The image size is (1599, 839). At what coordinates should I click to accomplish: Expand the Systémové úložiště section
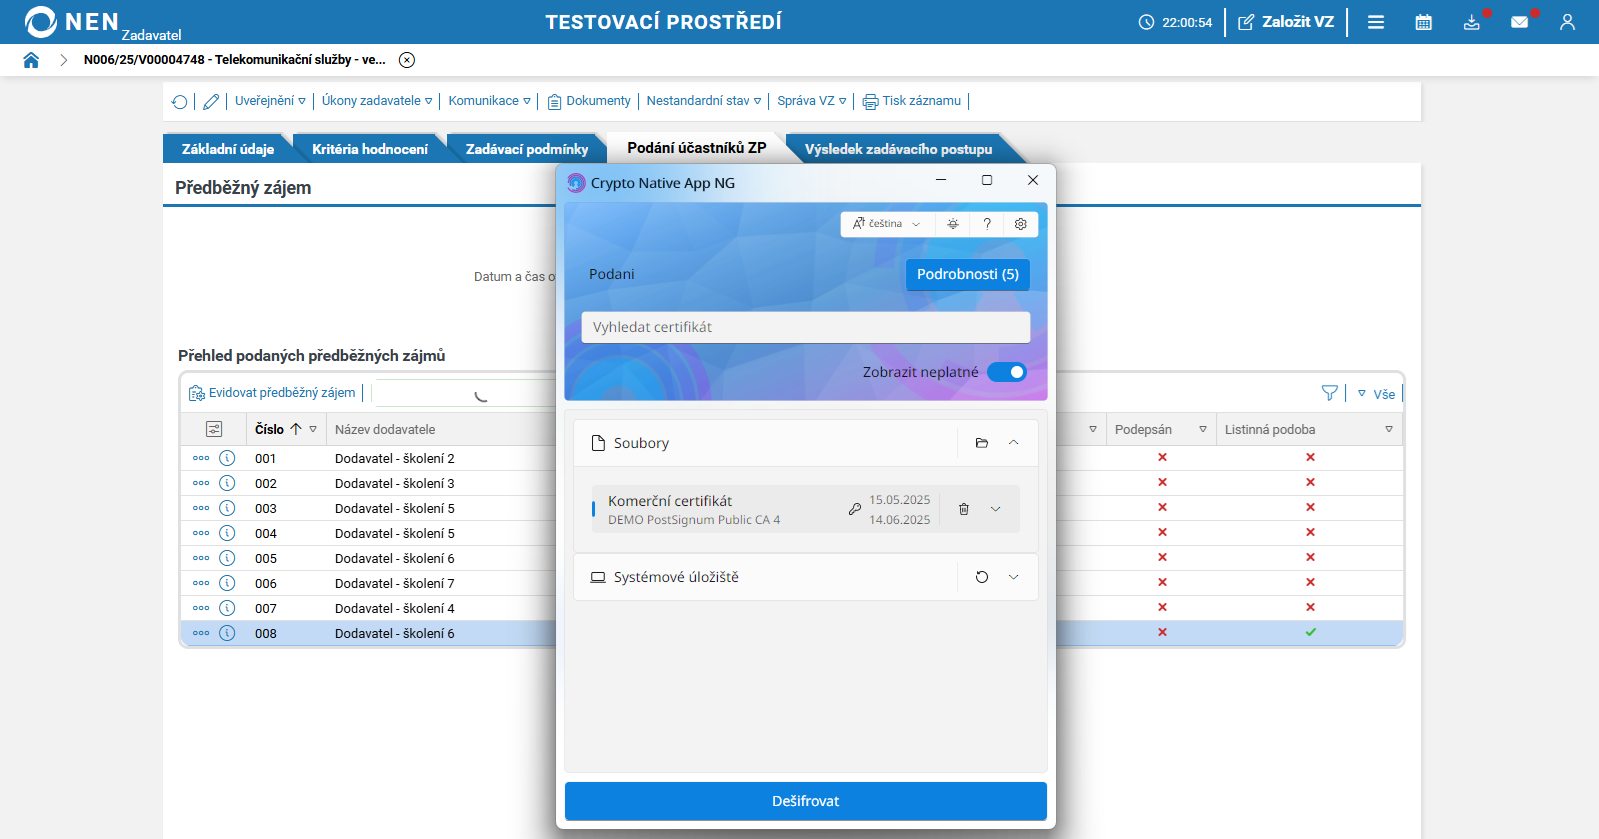[1013, 577]
